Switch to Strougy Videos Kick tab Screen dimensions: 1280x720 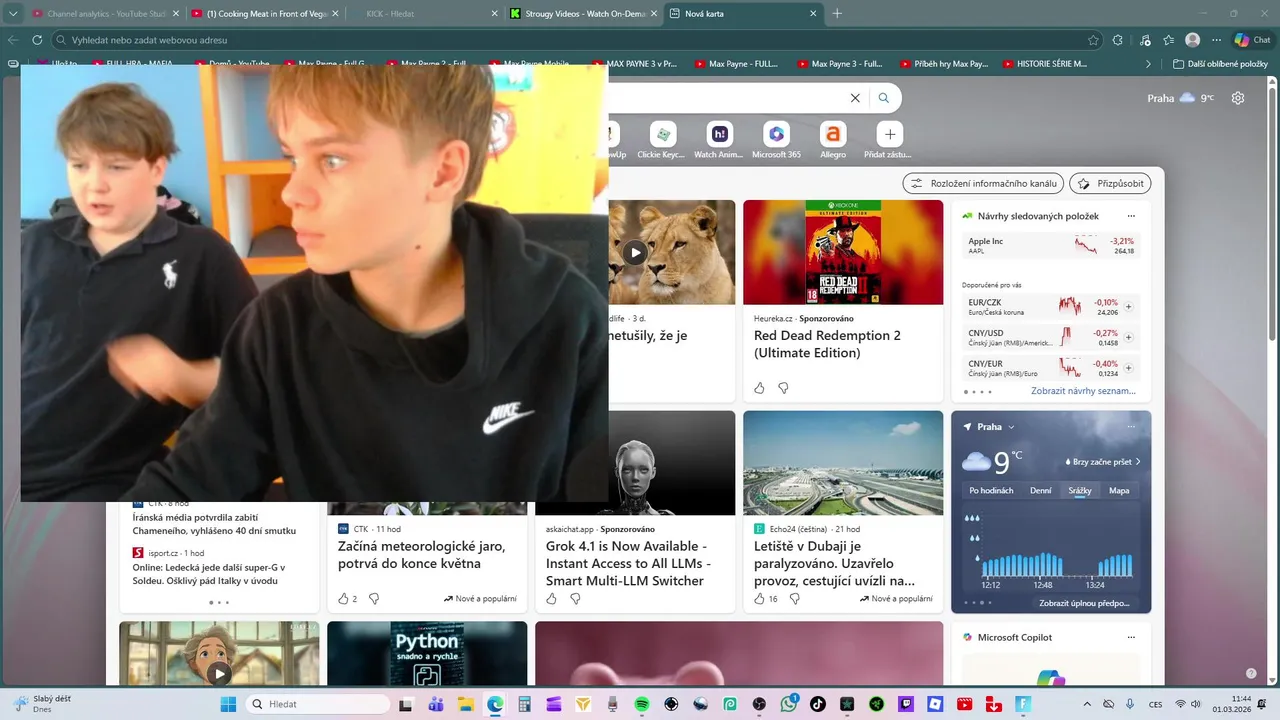(582, 14)
